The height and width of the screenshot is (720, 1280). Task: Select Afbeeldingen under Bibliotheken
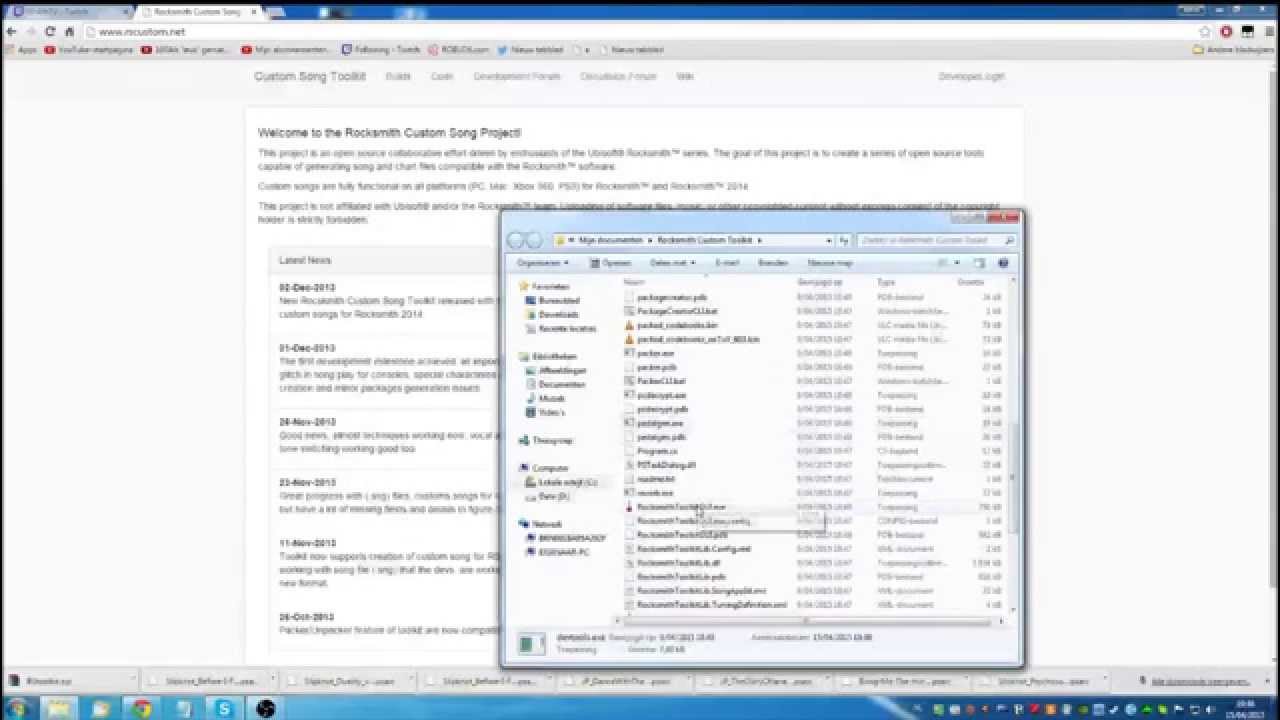(562, 370)
